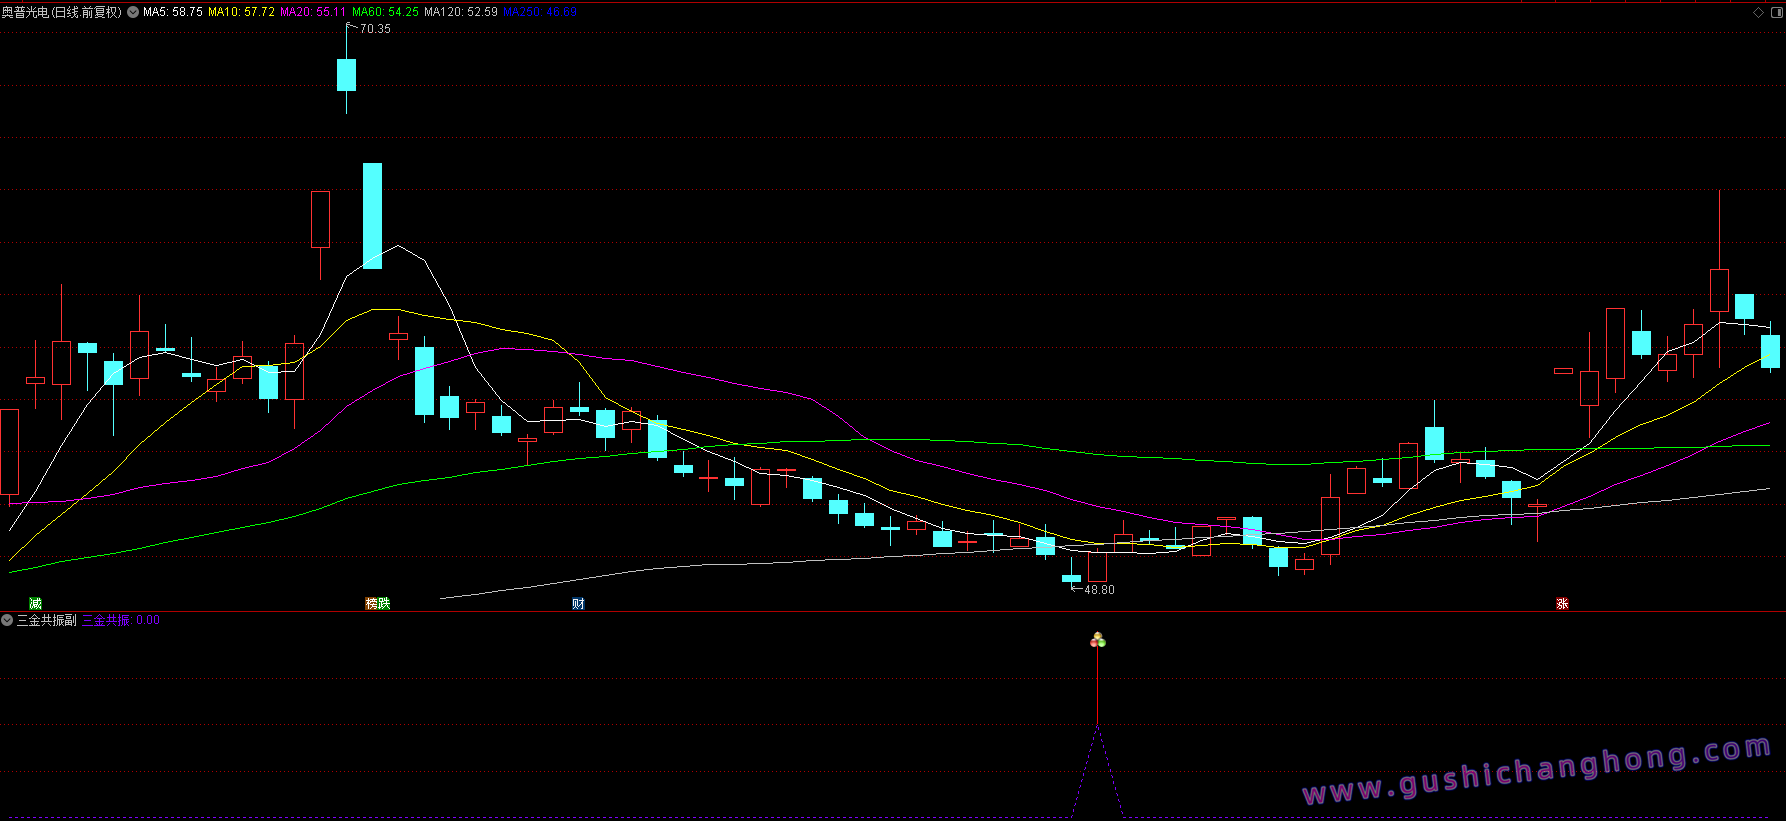
Task: Click the 奥普光电 (日线 前复权) chart title
Action: point(62,13)
